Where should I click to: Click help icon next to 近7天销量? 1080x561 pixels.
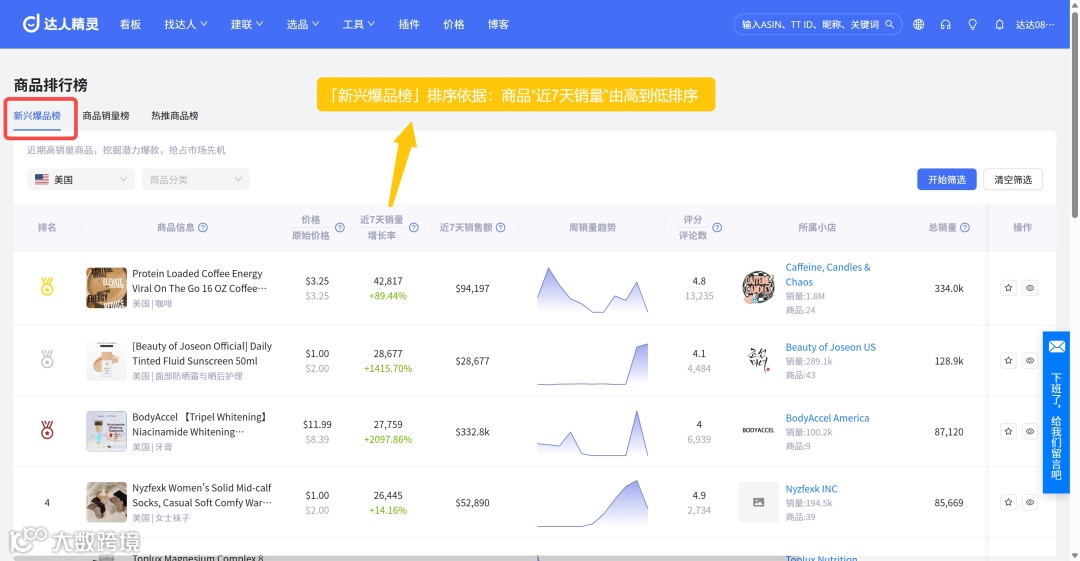[414, 227]
